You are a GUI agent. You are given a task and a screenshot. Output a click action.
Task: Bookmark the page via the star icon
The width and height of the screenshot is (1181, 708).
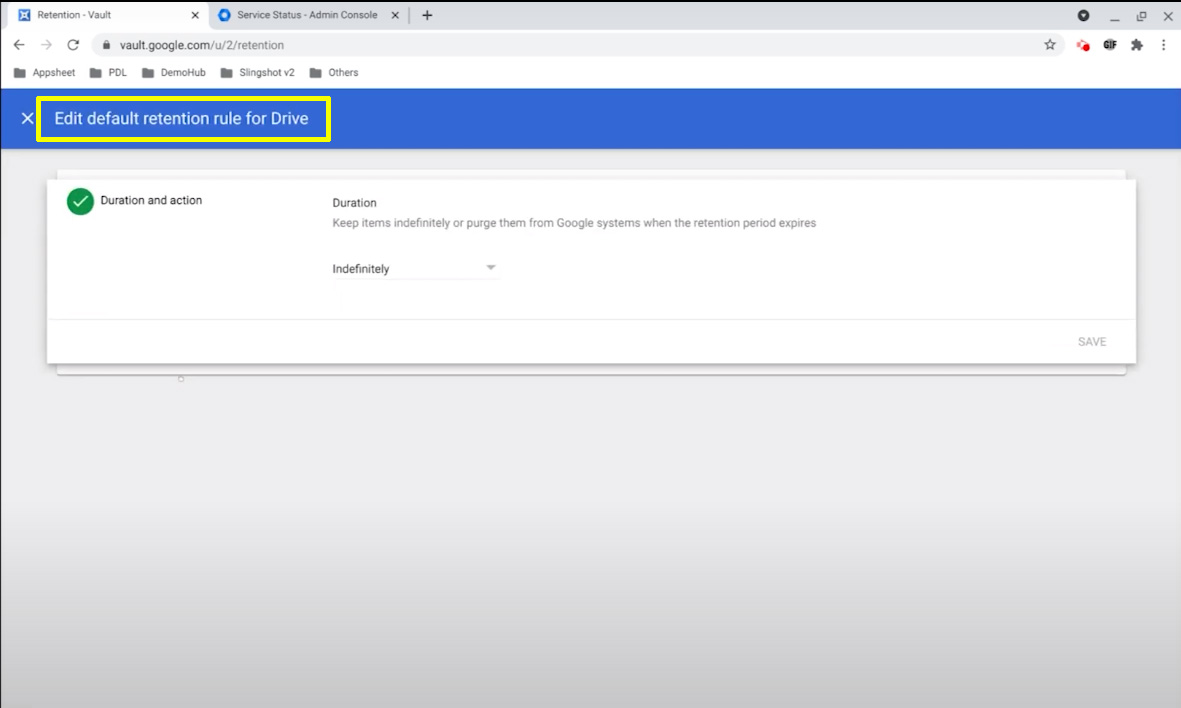point(1050,44)
